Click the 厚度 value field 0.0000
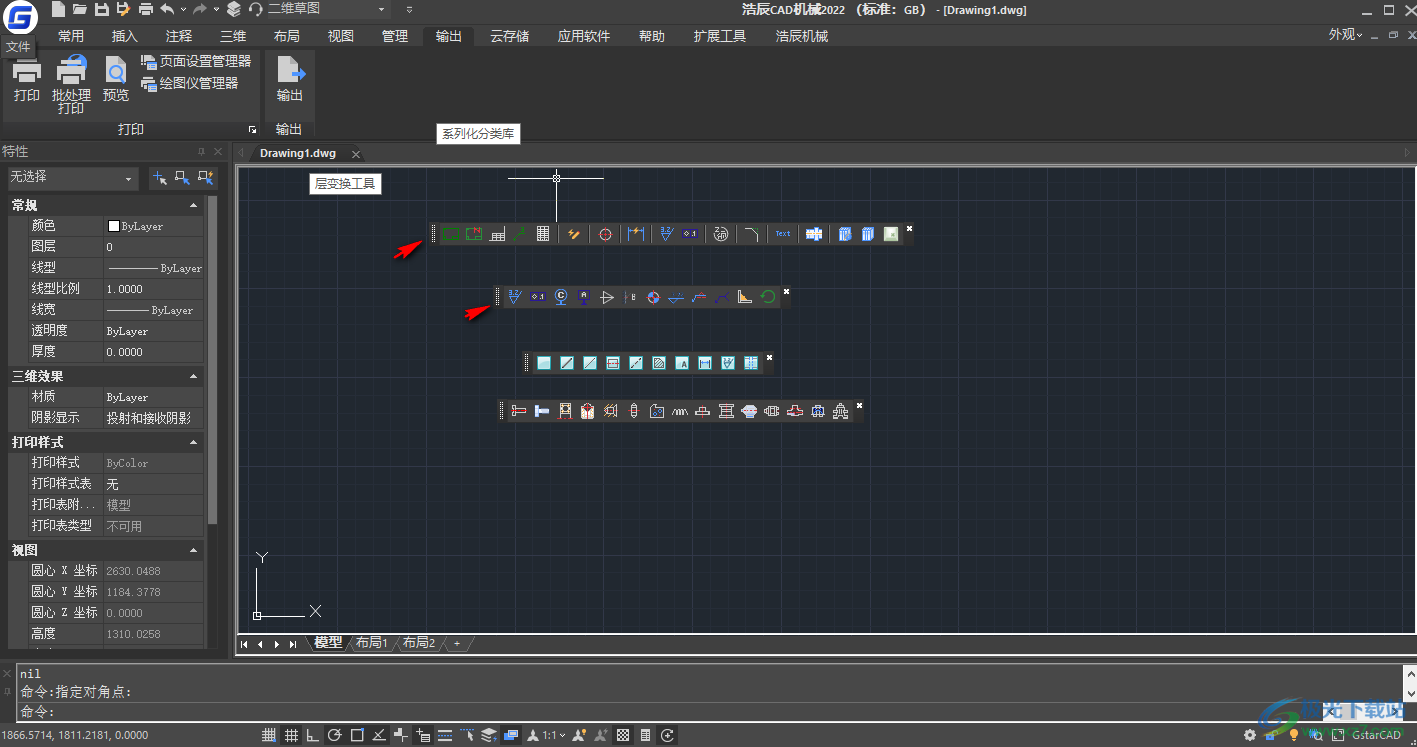The height and width of the screenshot is (747, 1417). pos(154,352)
